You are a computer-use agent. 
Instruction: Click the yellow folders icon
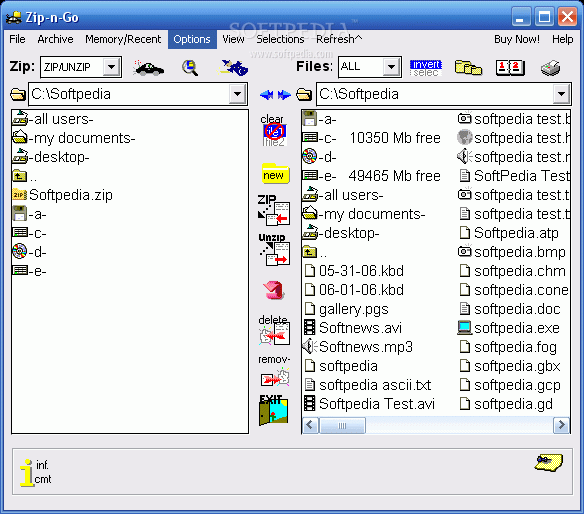click(468, 68)
